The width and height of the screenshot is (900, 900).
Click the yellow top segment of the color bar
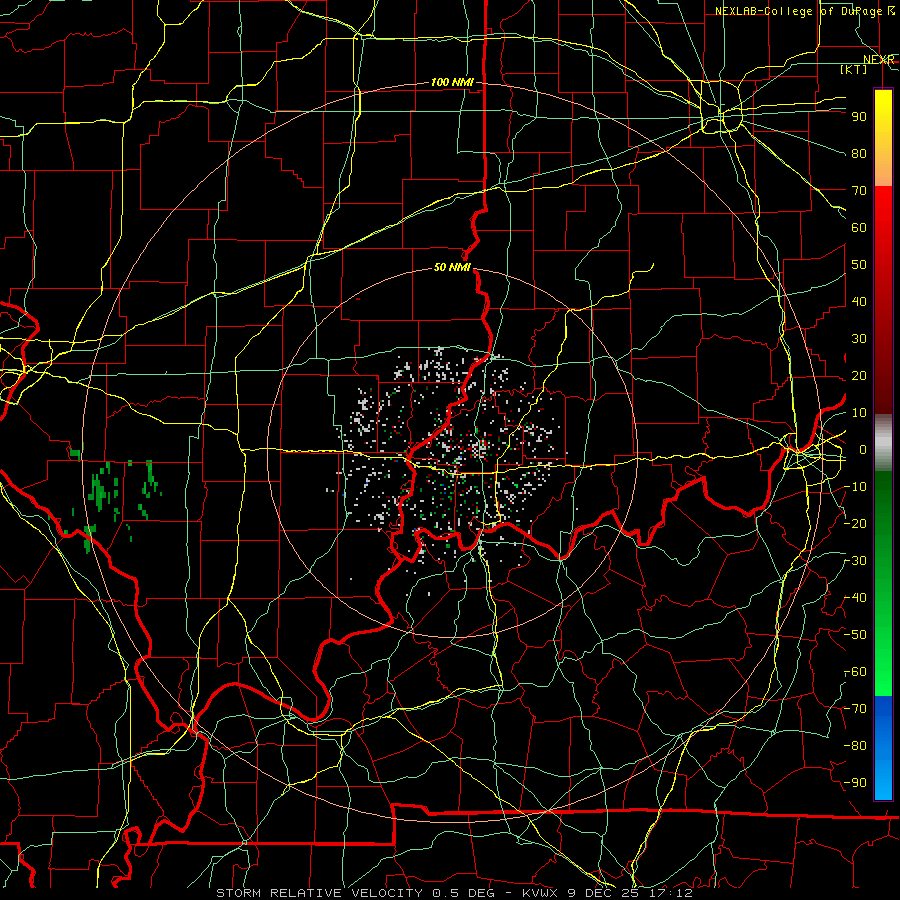coord(883,138)
